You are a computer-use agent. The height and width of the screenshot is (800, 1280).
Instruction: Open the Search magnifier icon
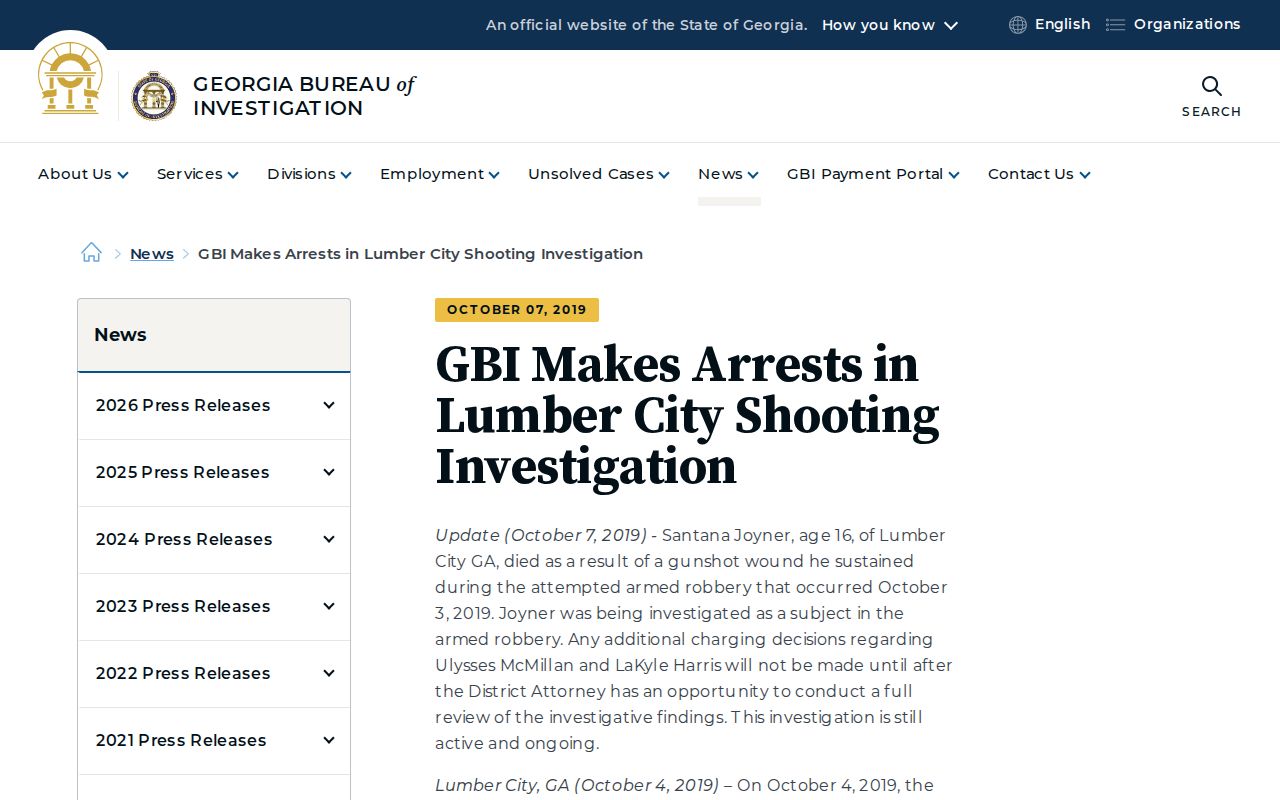[x=1211, y=86]
